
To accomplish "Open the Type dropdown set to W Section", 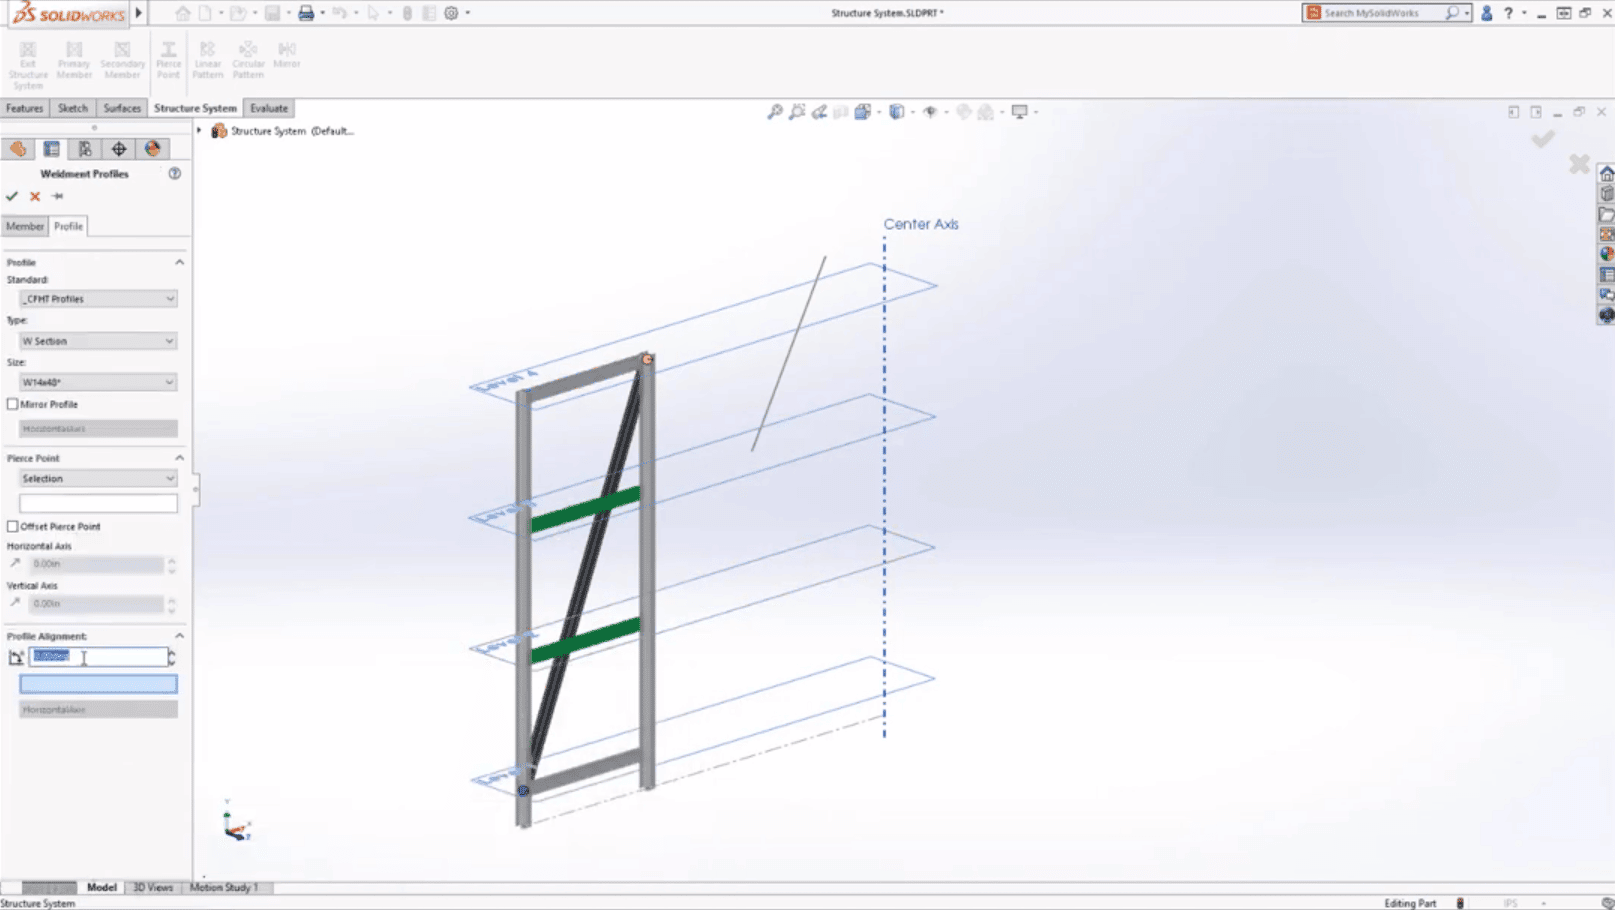I will pyautogui.click(x=95, y=340).
